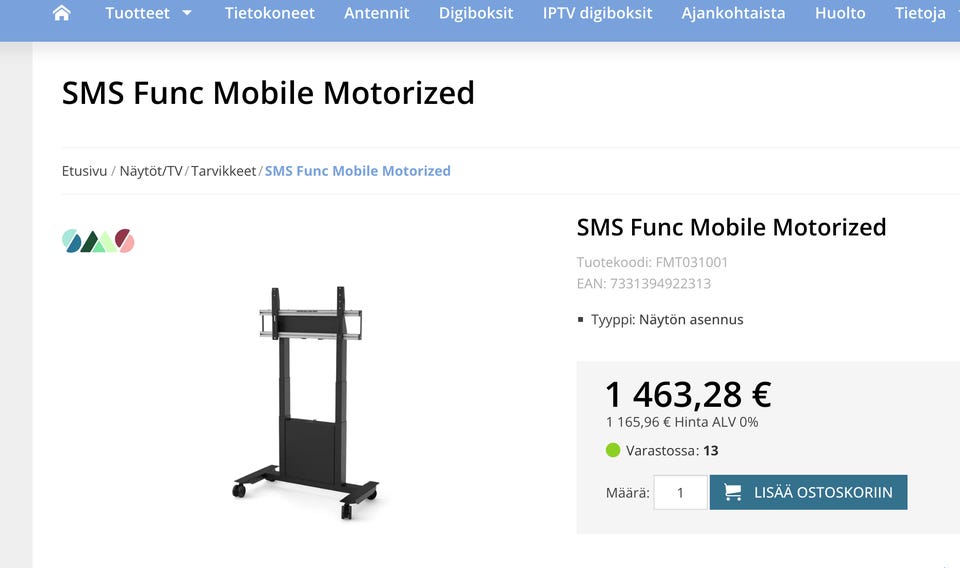The image size is (960, 568).
Task: Click the TV stand product image
Action: coord(305,402)
